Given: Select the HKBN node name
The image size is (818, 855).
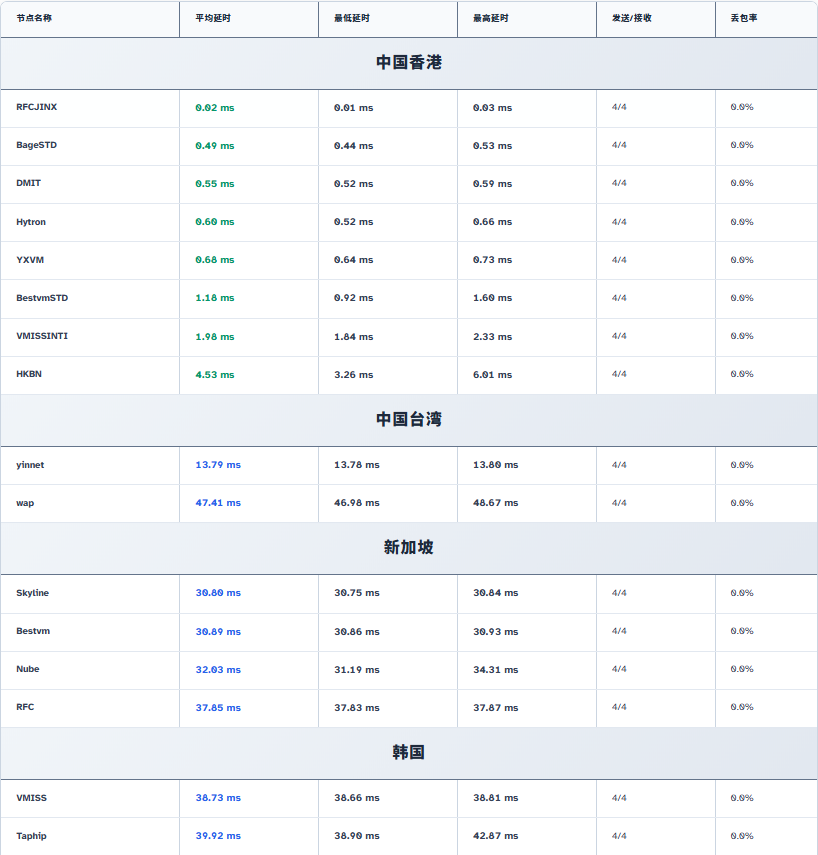Looking at the screenshot, I should 29,374.
